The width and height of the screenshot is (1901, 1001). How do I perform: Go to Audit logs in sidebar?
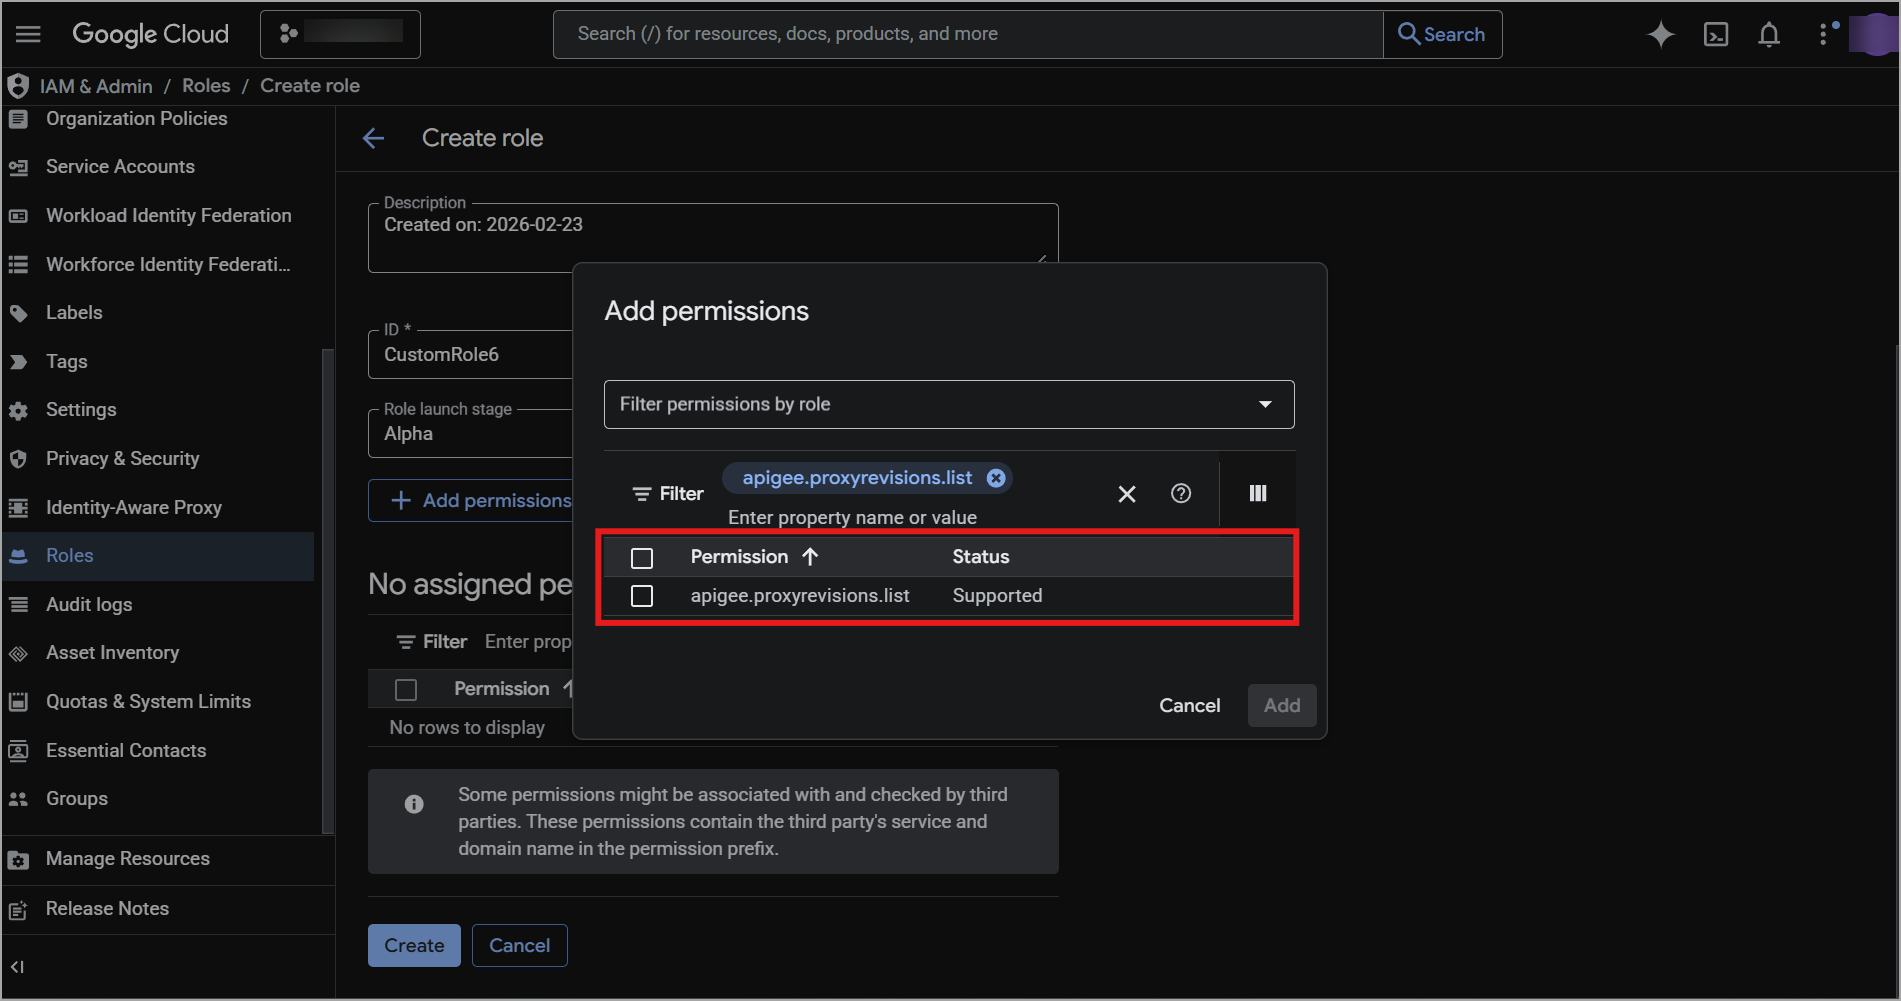click(x=89, y=604)
